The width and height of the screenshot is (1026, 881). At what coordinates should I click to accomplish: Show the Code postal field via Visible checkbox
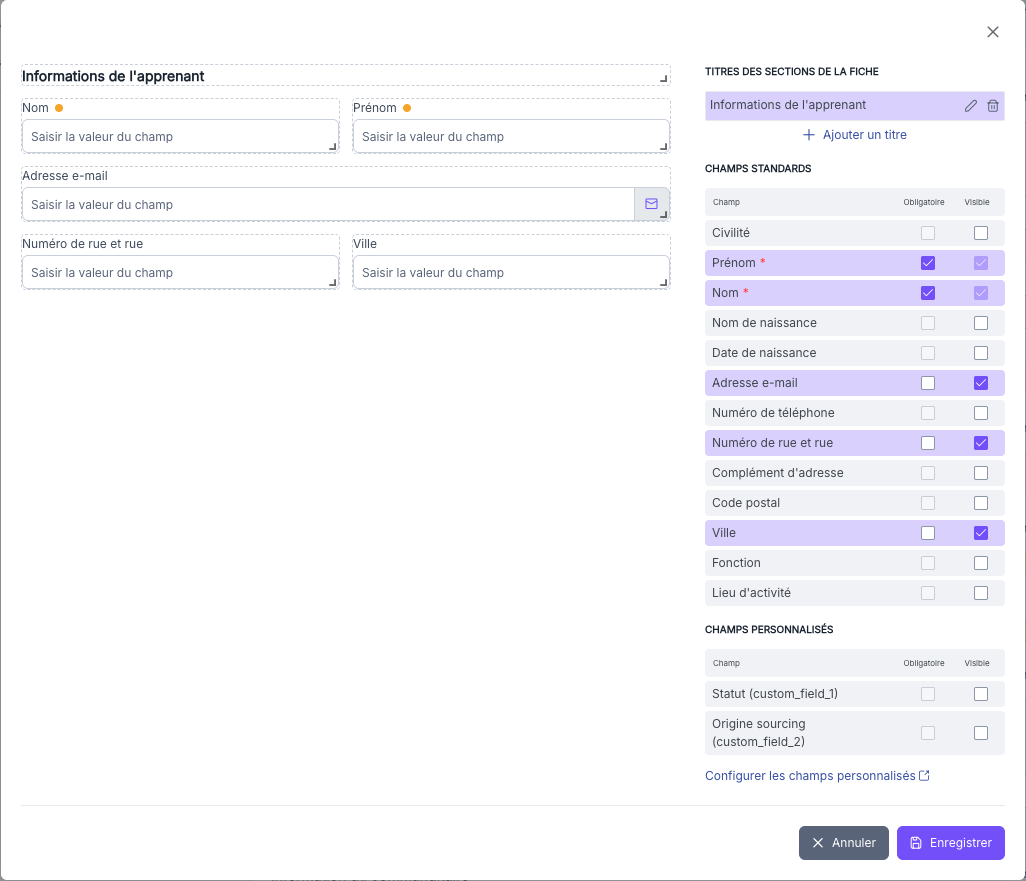(980, 503)
